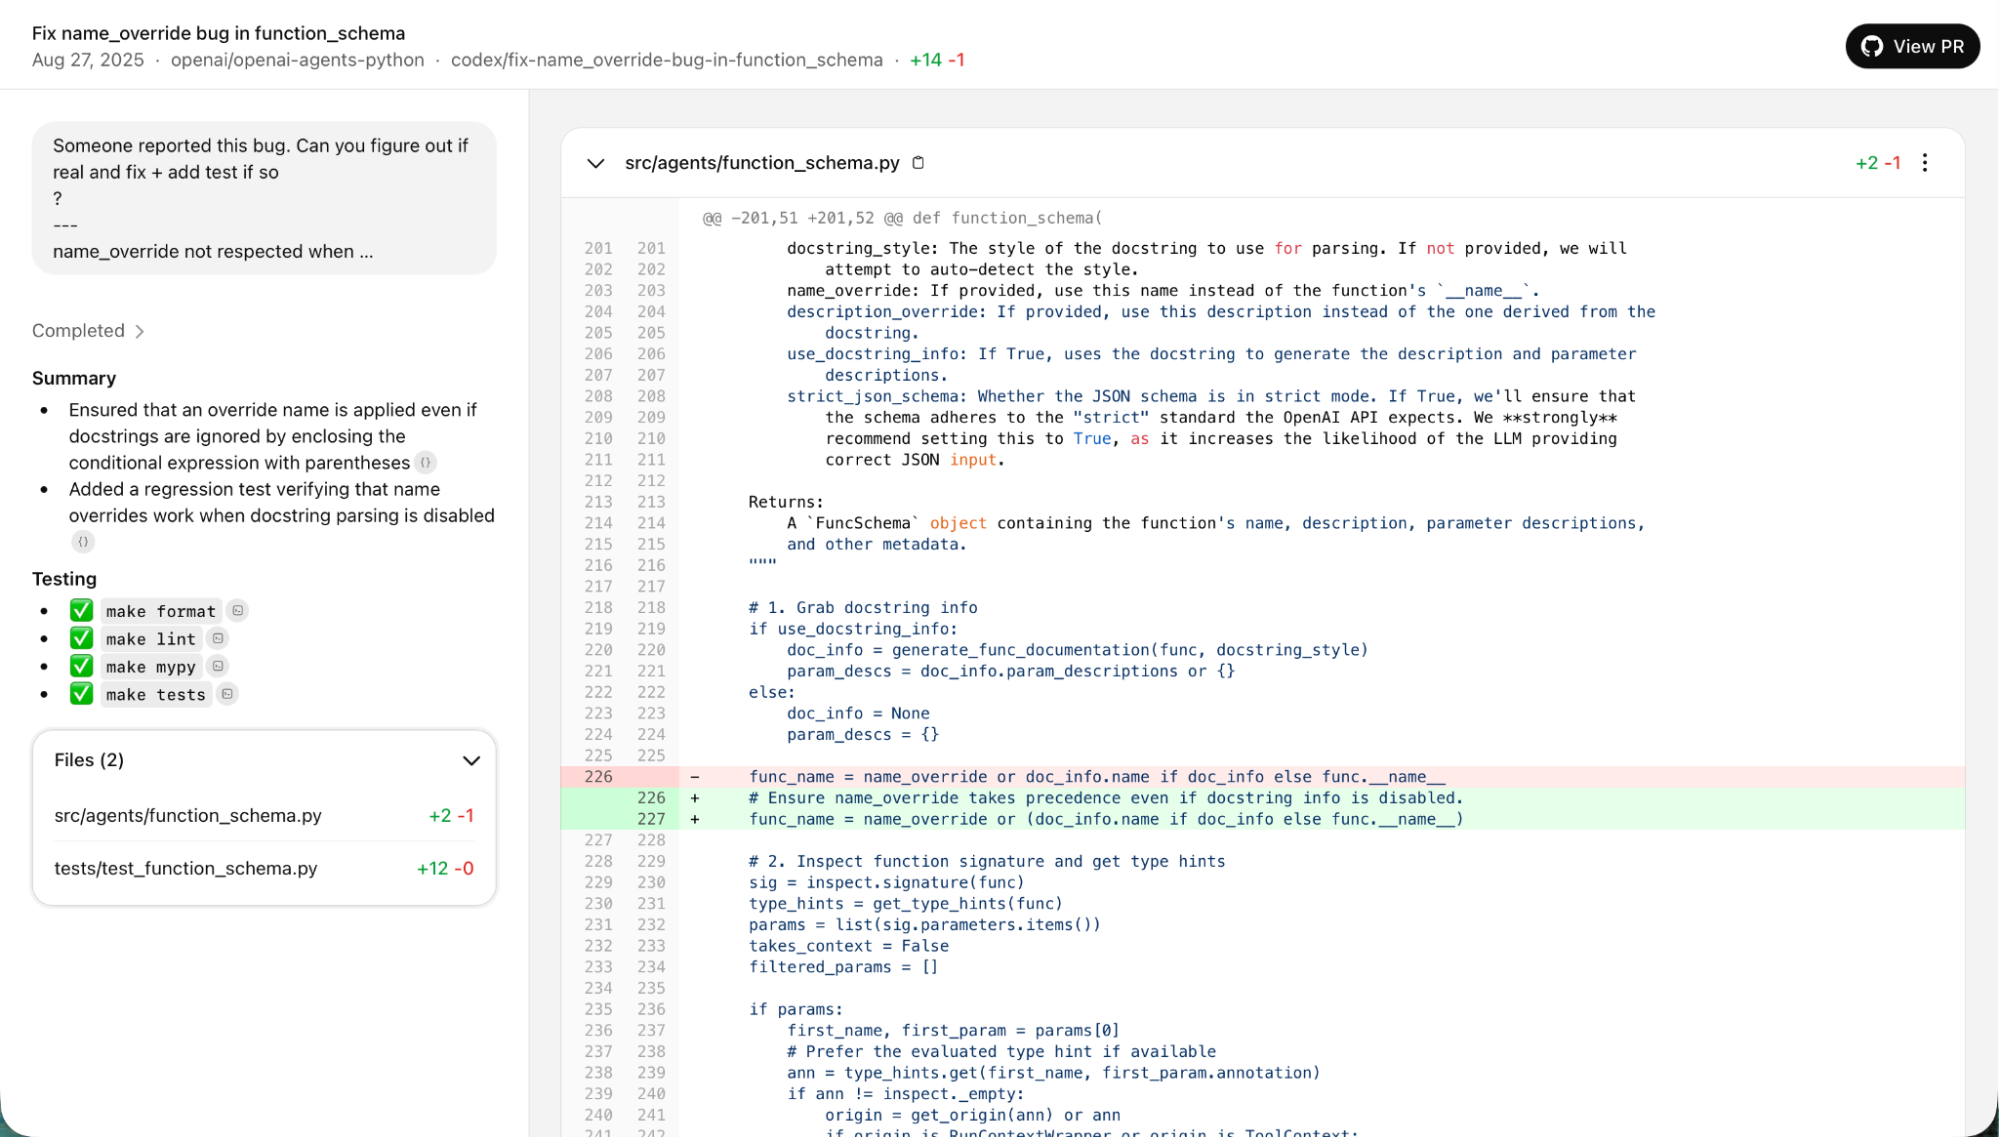Click green check mark beside make format
Viewport: 1999px width, 1138px height.
[81, 610]
